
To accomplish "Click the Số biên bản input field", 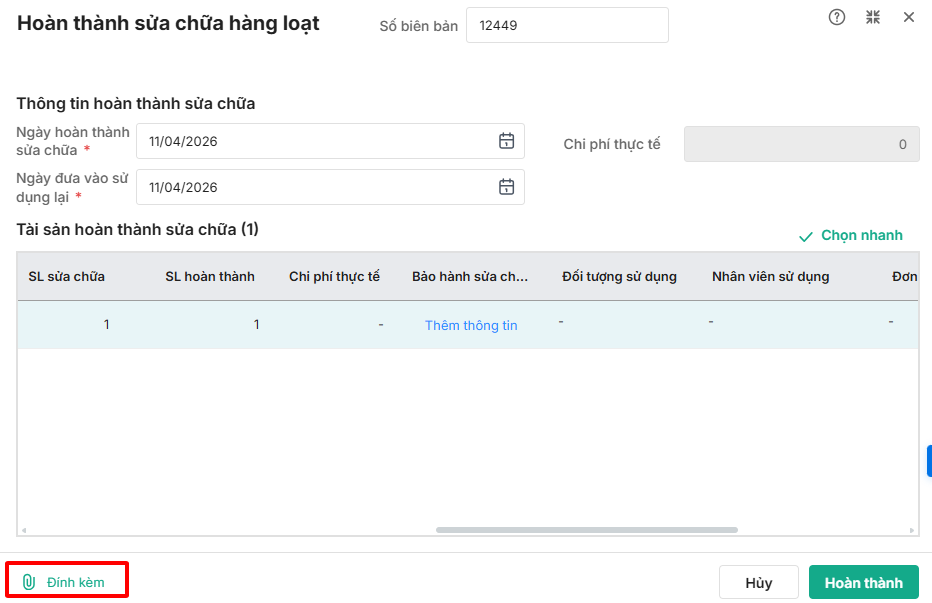I will tap(567, 26).
